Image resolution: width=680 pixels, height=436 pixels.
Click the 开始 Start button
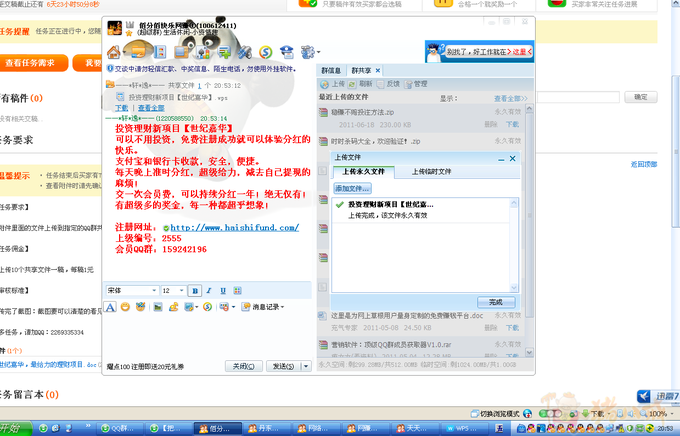click(15, 428)
